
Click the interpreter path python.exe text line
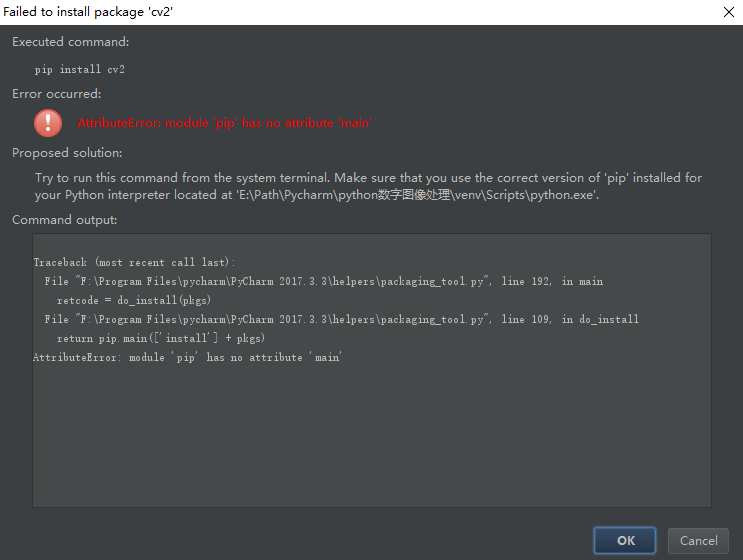pyautogui.click(x=318, y=195)
